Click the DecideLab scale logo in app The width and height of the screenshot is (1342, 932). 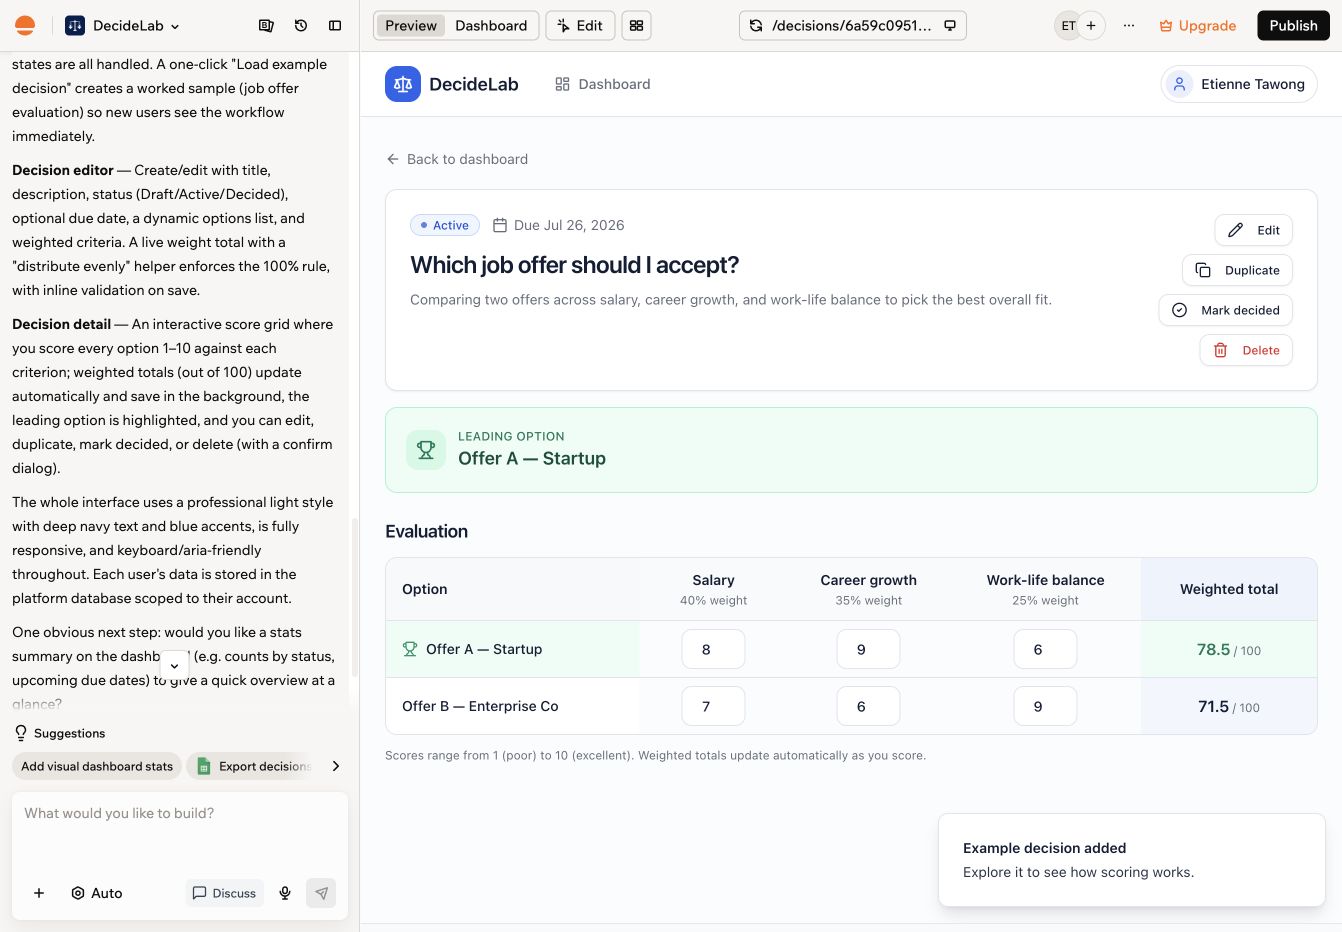tap(403, 84)
